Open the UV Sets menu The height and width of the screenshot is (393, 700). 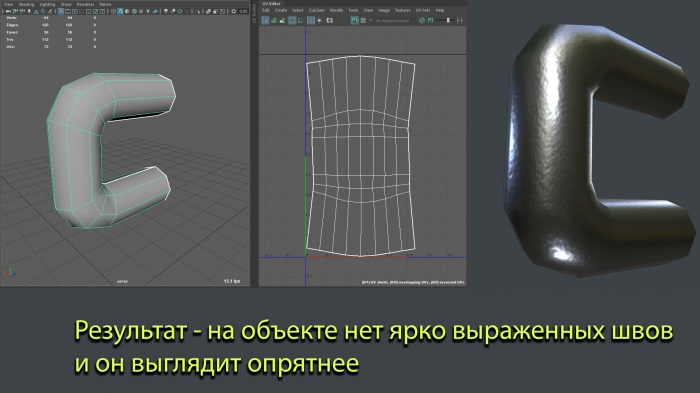[x=423, y=10]
